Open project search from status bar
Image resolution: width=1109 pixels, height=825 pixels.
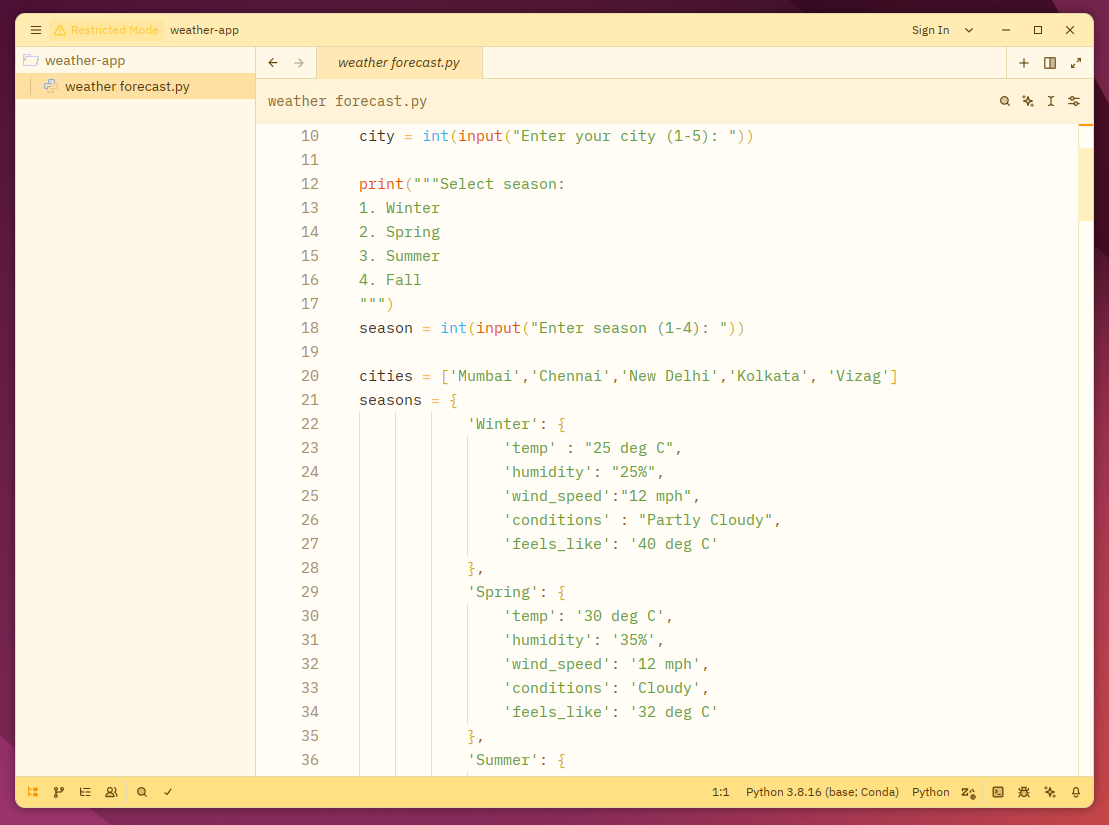[x=141, y=792]
